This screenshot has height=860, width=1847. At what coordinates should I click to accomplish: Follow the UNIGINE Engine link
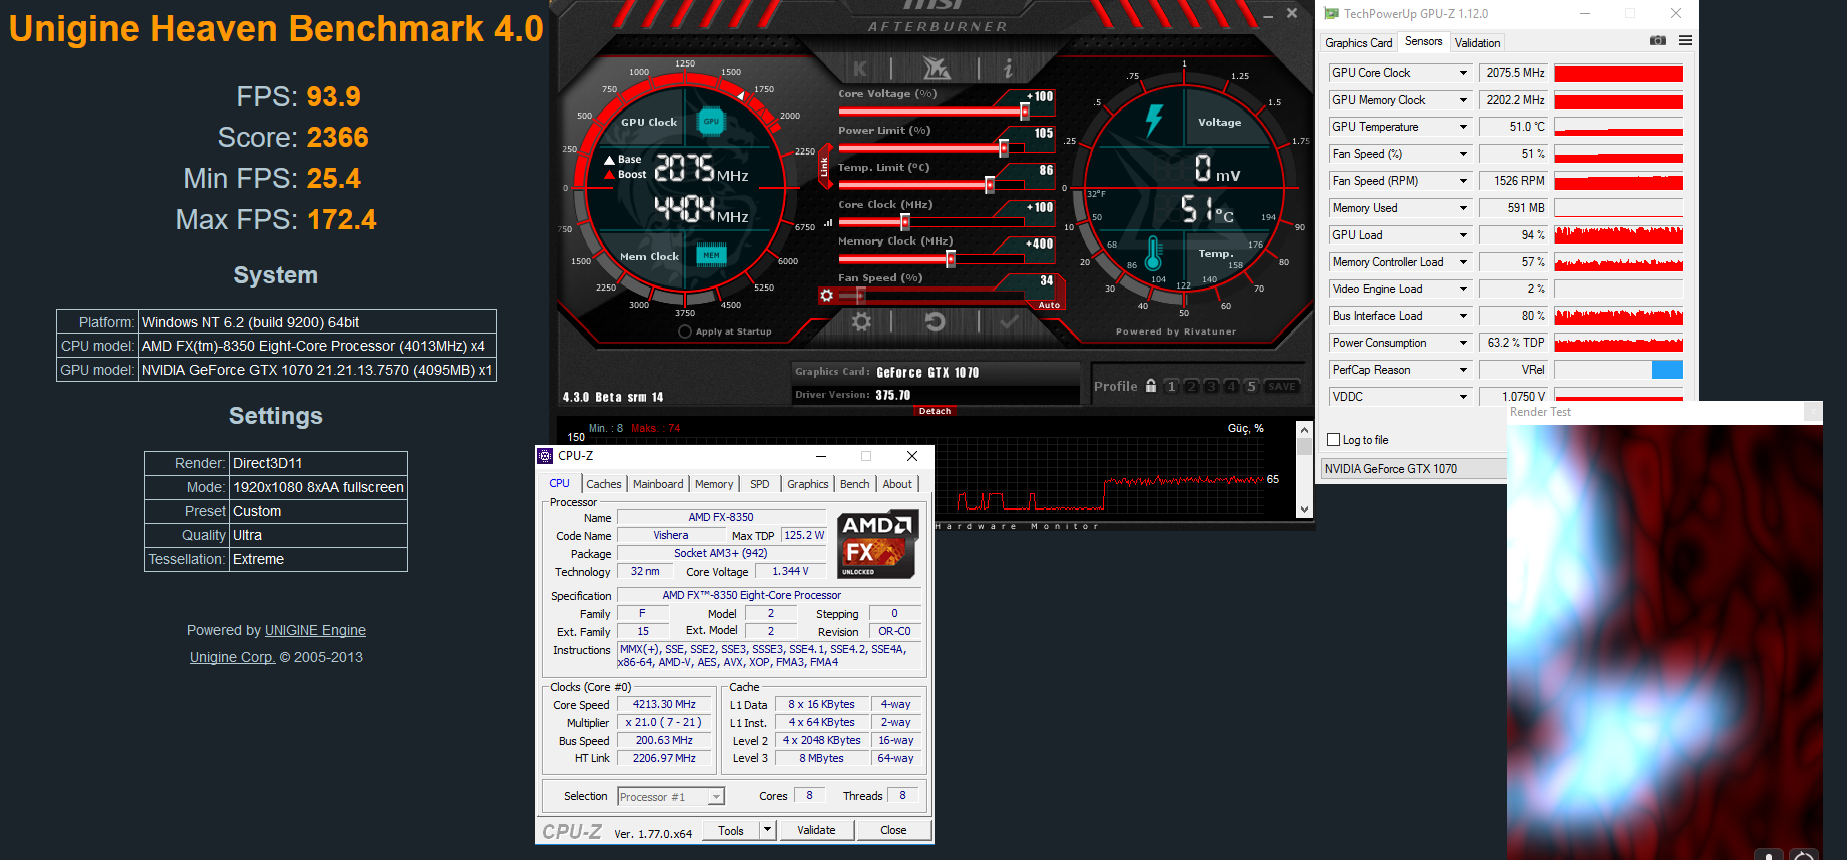tap(315, 630)
